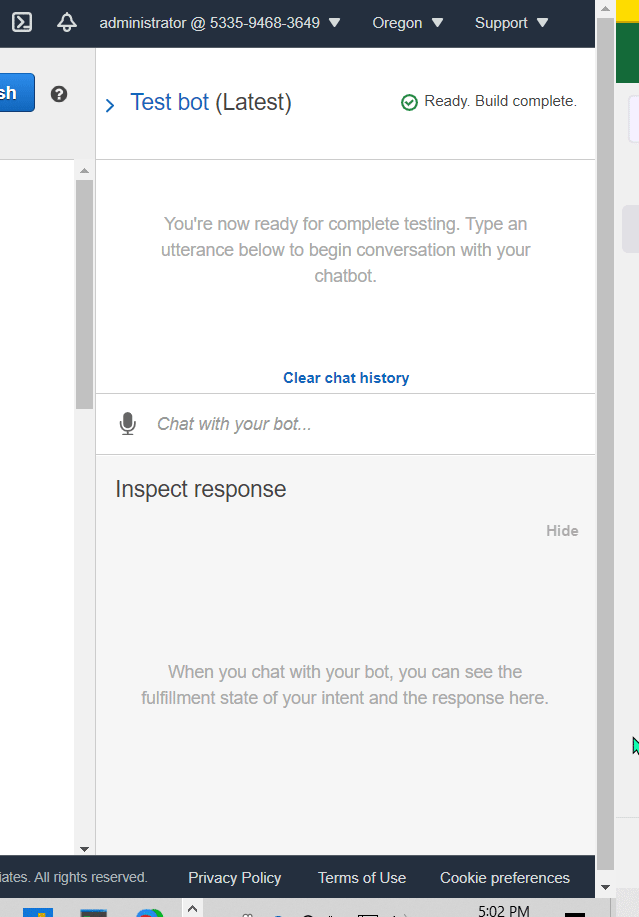Open the Terms of Use page
639x917 pixels.
click(x=361, y=877)
